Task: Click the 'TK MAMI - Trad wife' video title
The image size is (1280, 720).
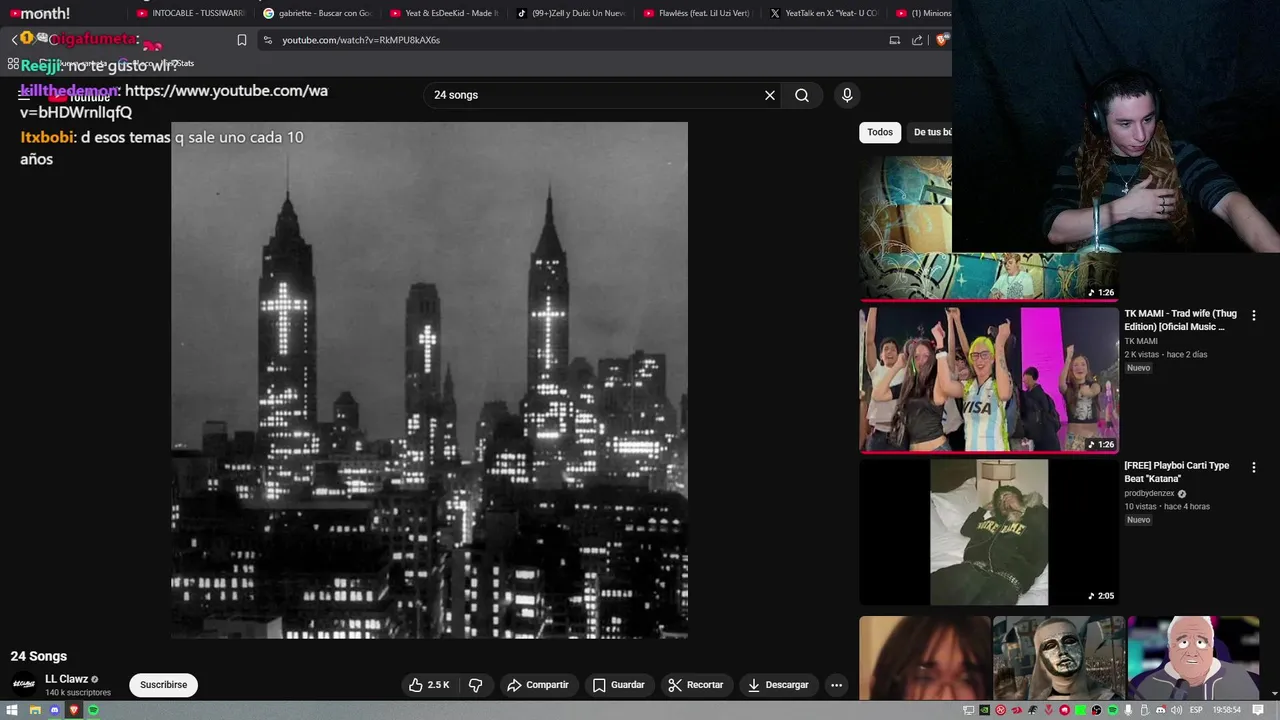Action: (x=1180, y=320)
